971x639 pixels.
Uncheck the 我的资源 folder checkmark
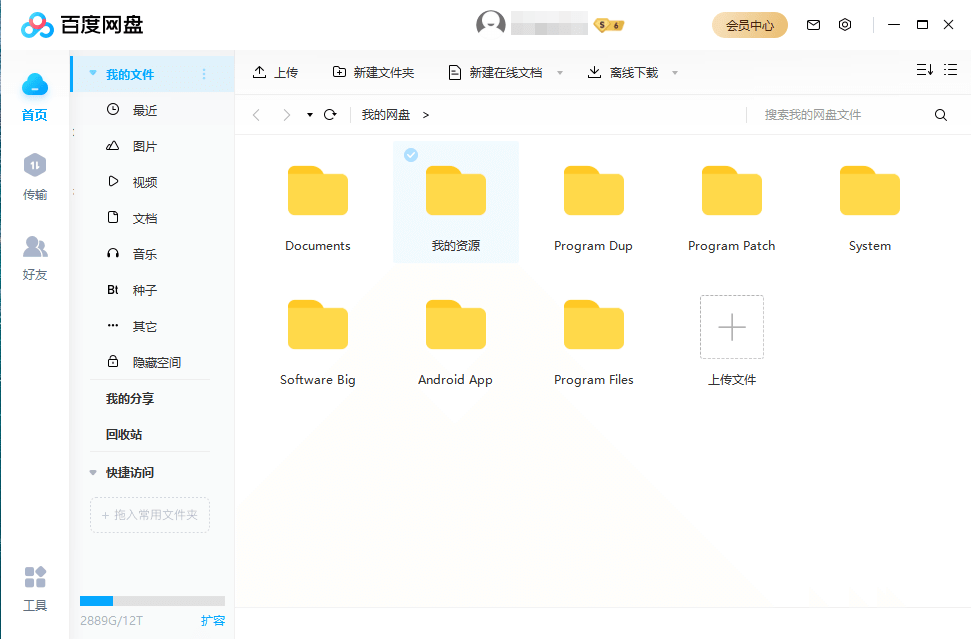click(411, 155)
